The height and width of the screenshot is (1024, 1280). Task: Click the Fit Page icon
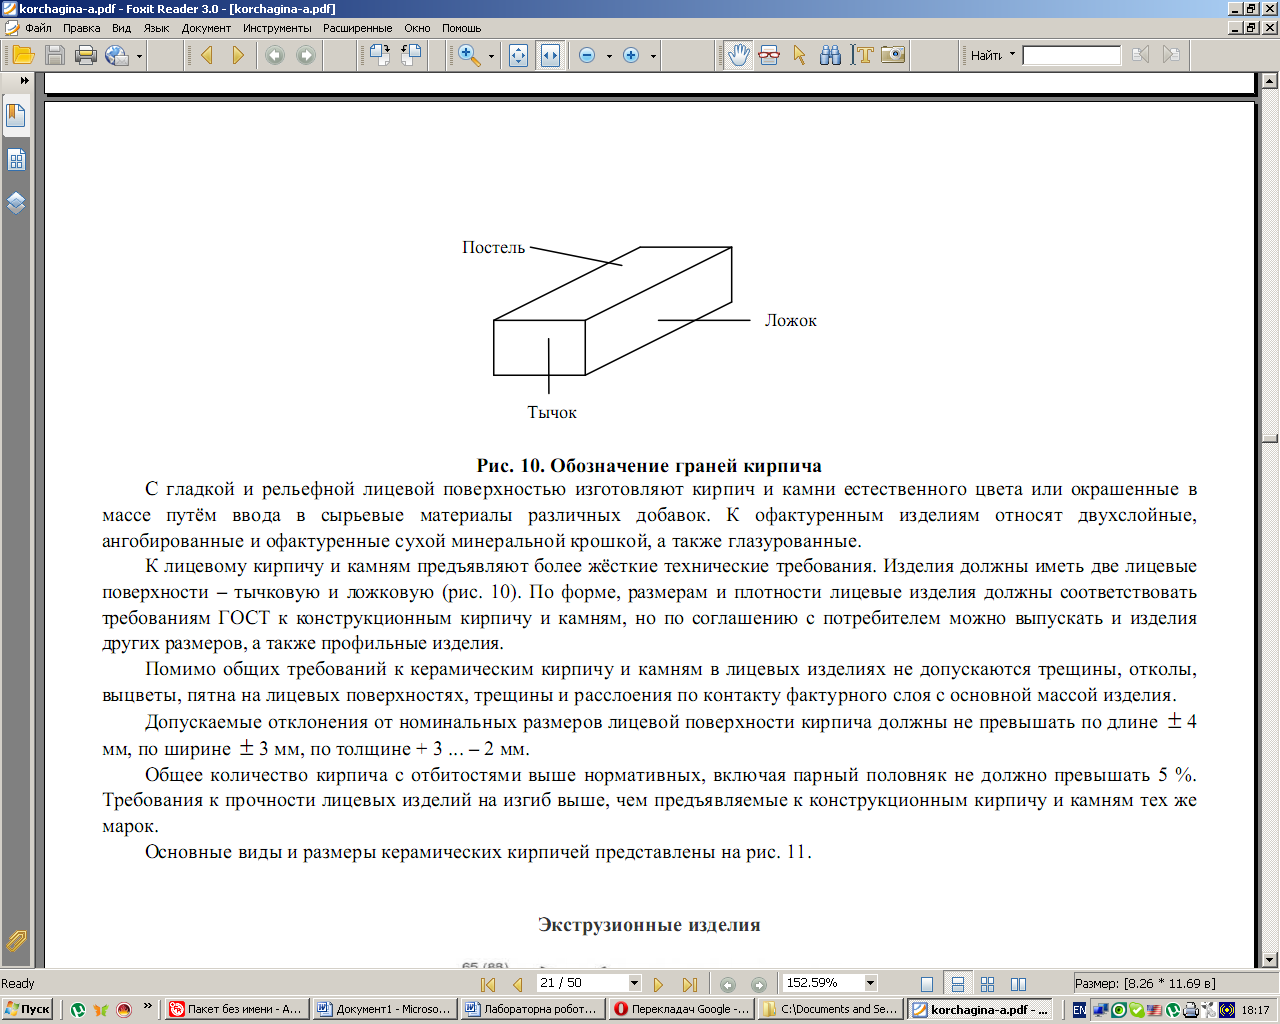click(x=518, y=55)
